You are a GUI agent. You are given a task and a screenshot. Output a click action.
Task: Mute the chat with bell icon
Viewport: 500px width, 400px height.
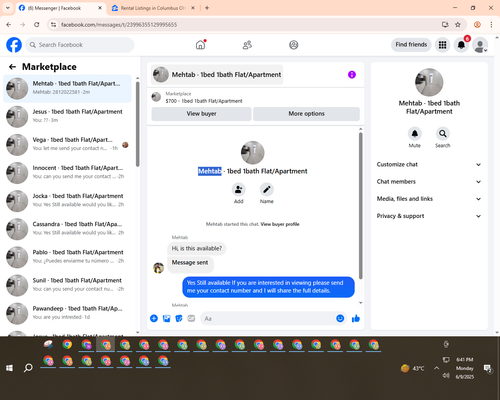[415, 134]
